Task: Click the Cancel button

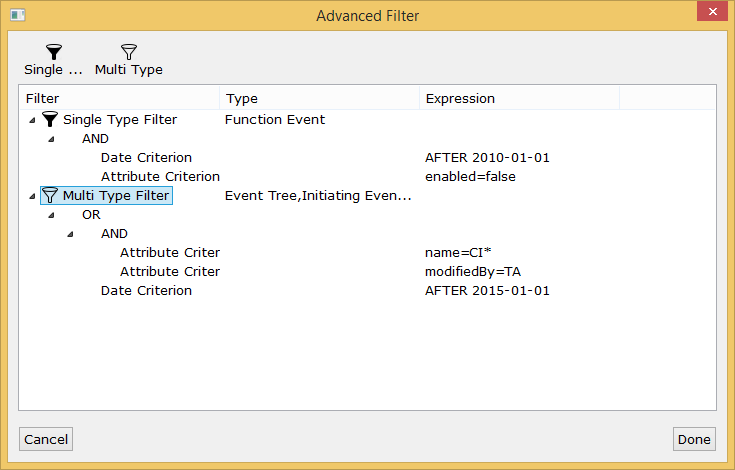Action: click(46, 439)
